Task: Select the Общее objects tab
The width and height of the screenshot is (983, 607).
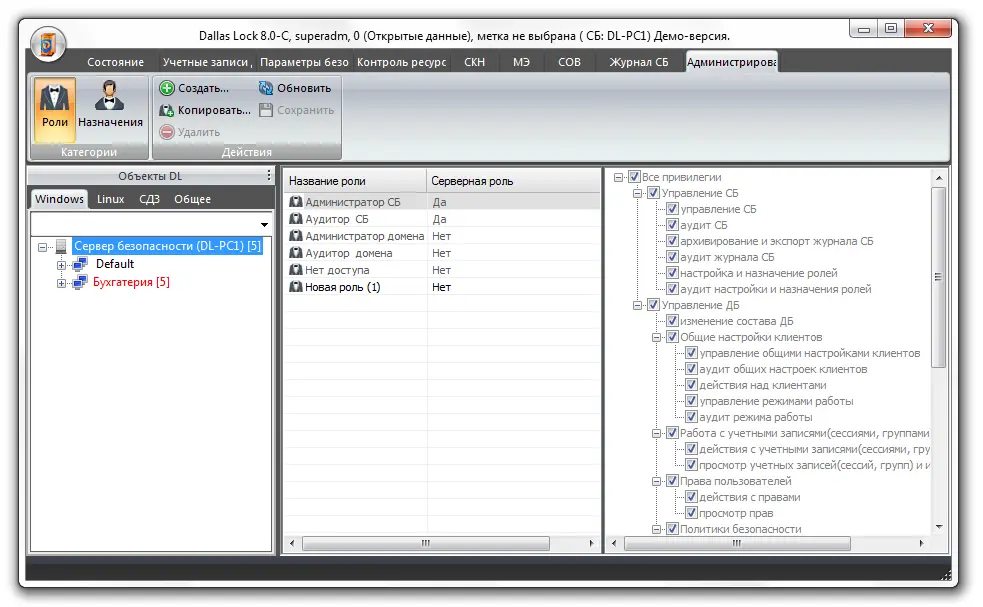Action: (192, 199)
